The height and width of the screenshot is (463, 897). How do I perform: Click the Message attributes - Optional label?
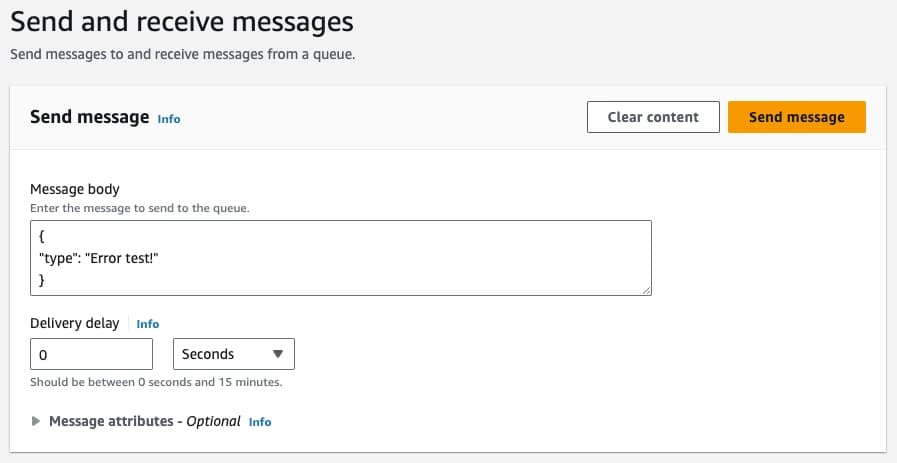click(145, 421)
